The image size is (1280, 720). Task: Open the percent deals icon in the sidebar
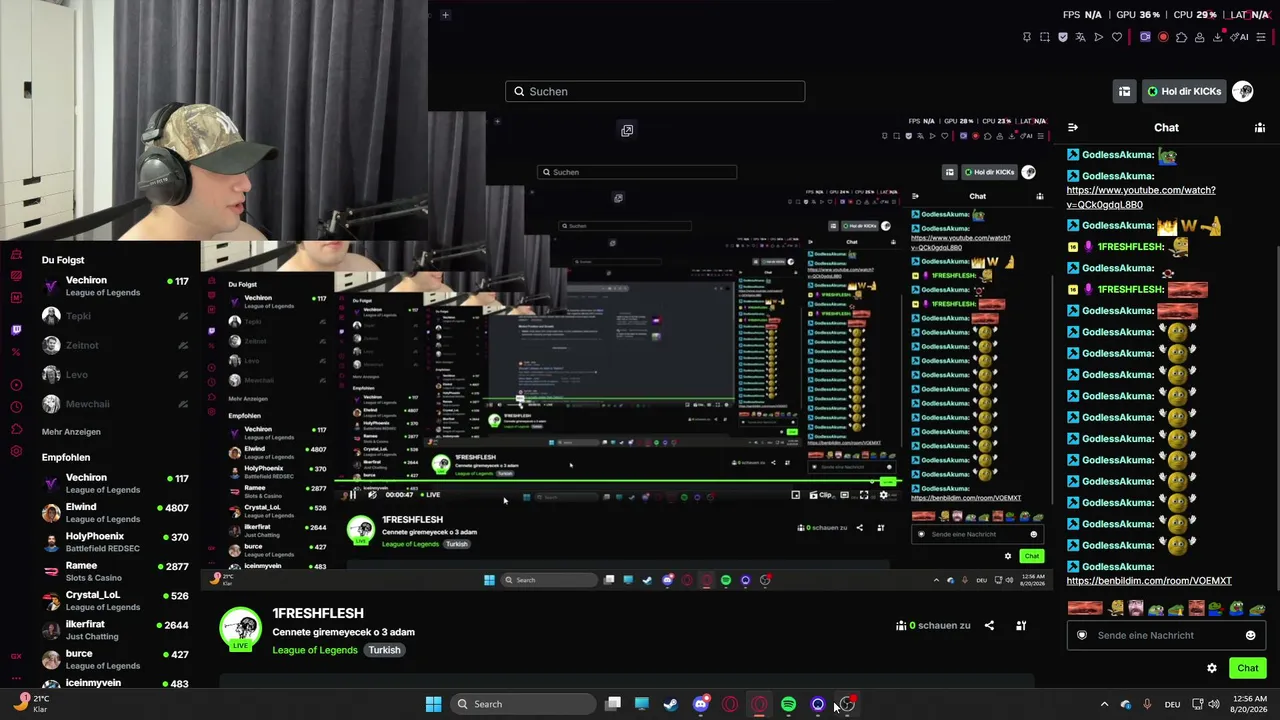[16, 352]
